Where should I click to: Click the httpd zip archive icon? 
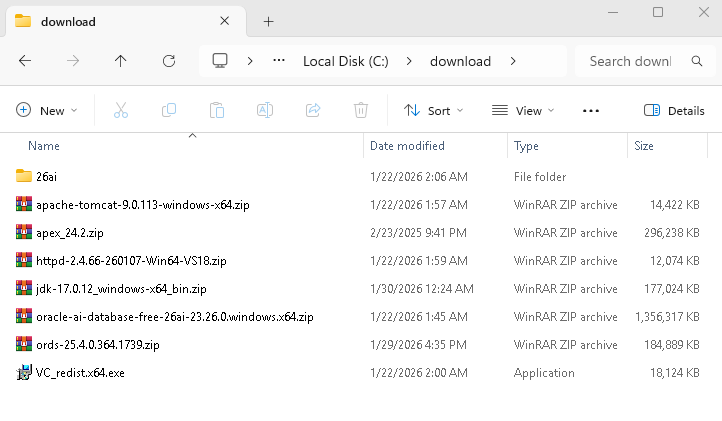[x=23, y=260]
